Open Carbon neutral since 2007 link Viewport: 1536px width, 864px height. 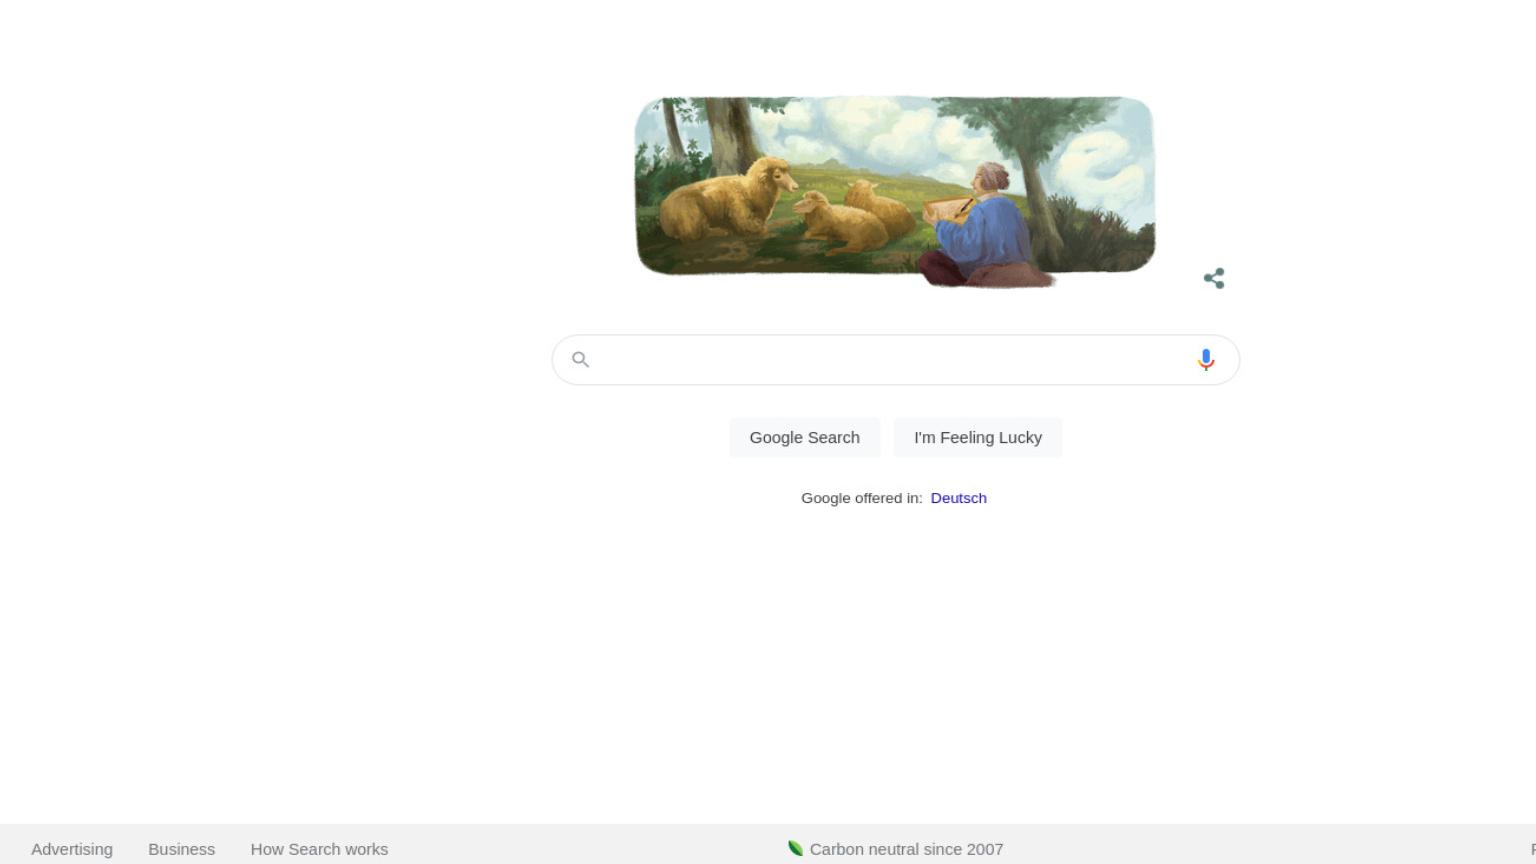[906, 849]
